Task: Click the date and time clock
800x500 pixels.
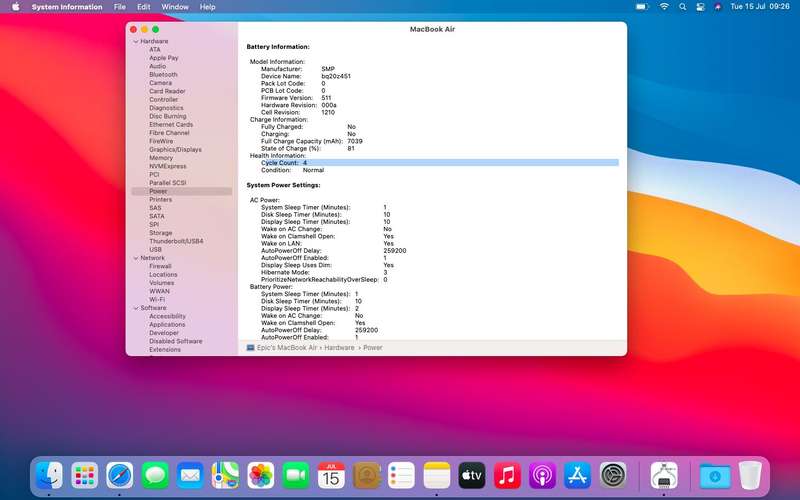Action: click(760, 7)
